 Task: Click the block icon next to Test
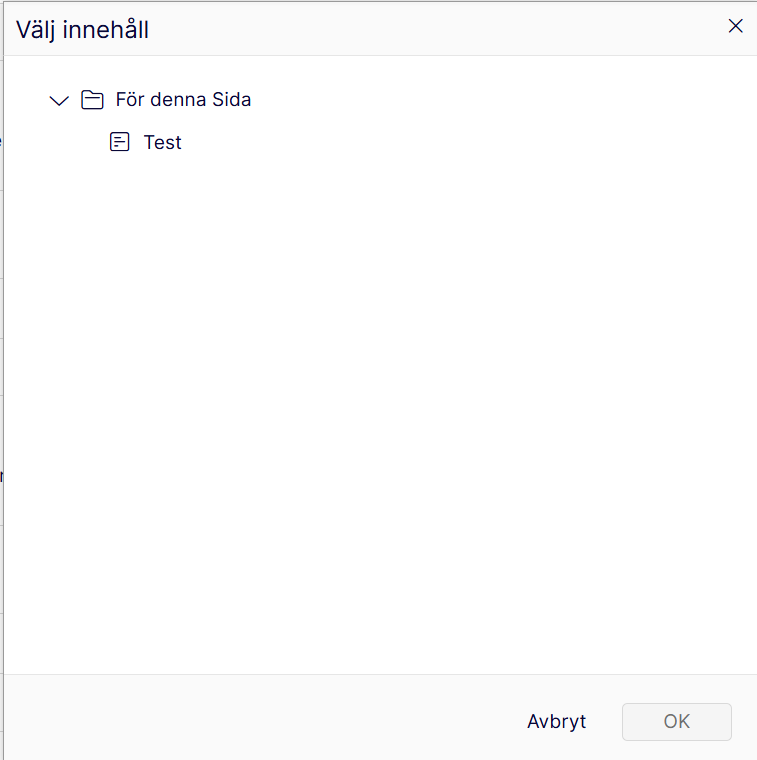120,142
